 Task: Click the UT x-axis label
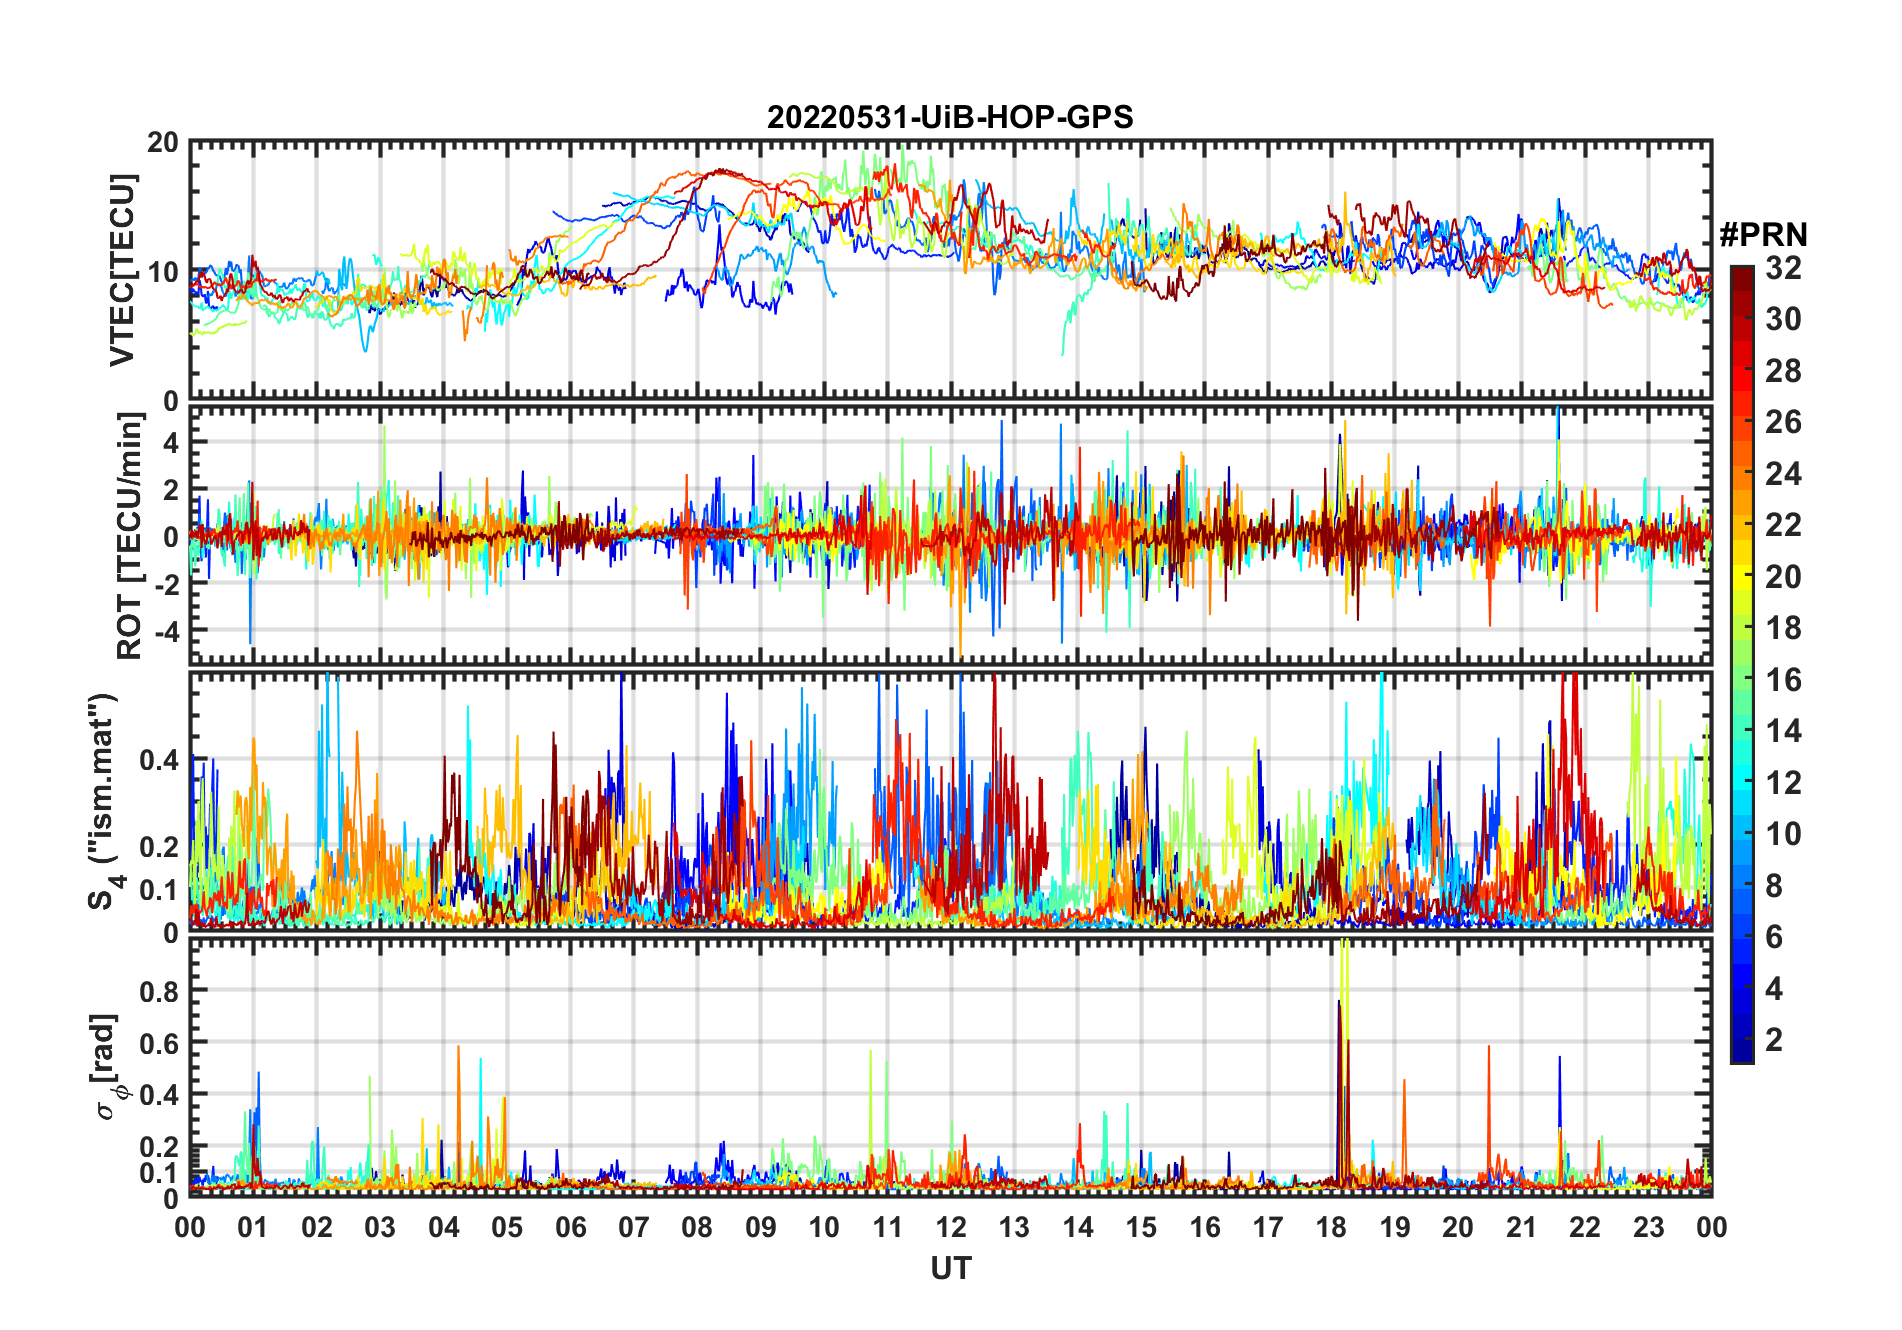click(x=950, y=1269)
